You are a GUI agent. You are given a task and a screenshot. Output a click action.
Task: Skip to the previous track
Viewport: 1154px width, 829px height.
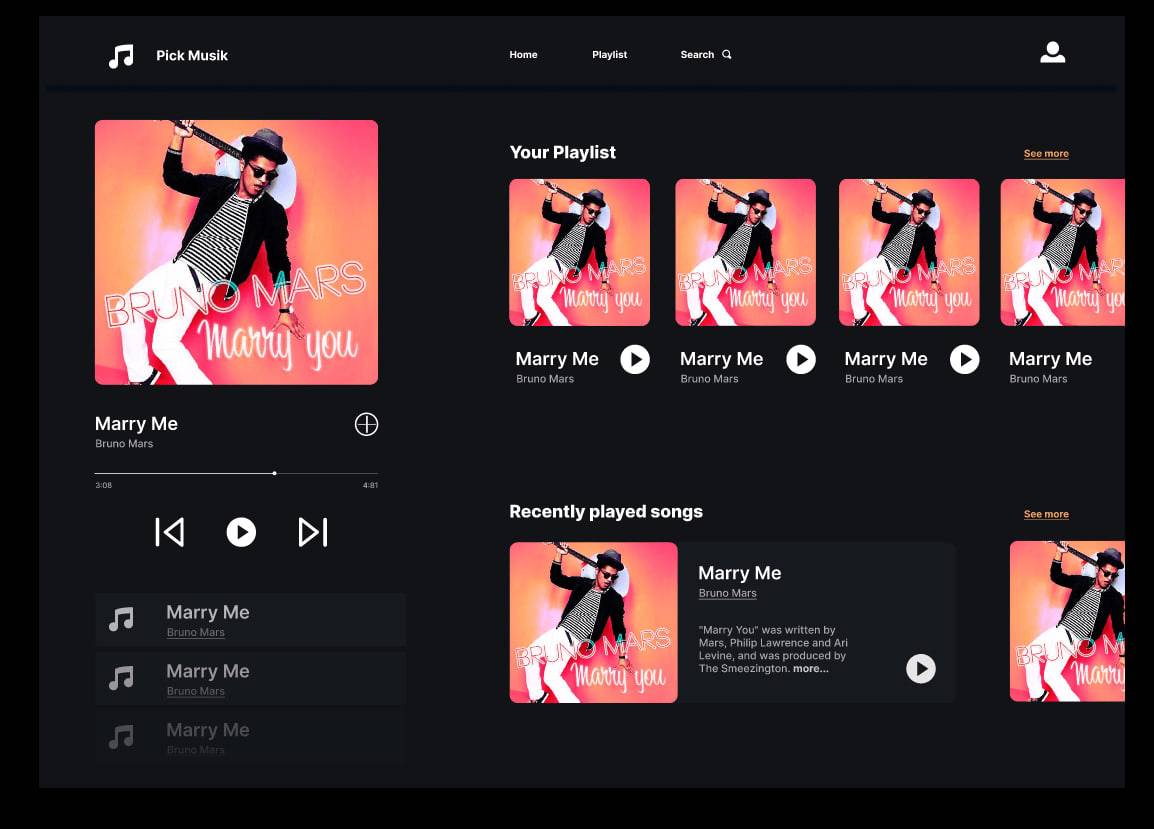coord(169,532)
